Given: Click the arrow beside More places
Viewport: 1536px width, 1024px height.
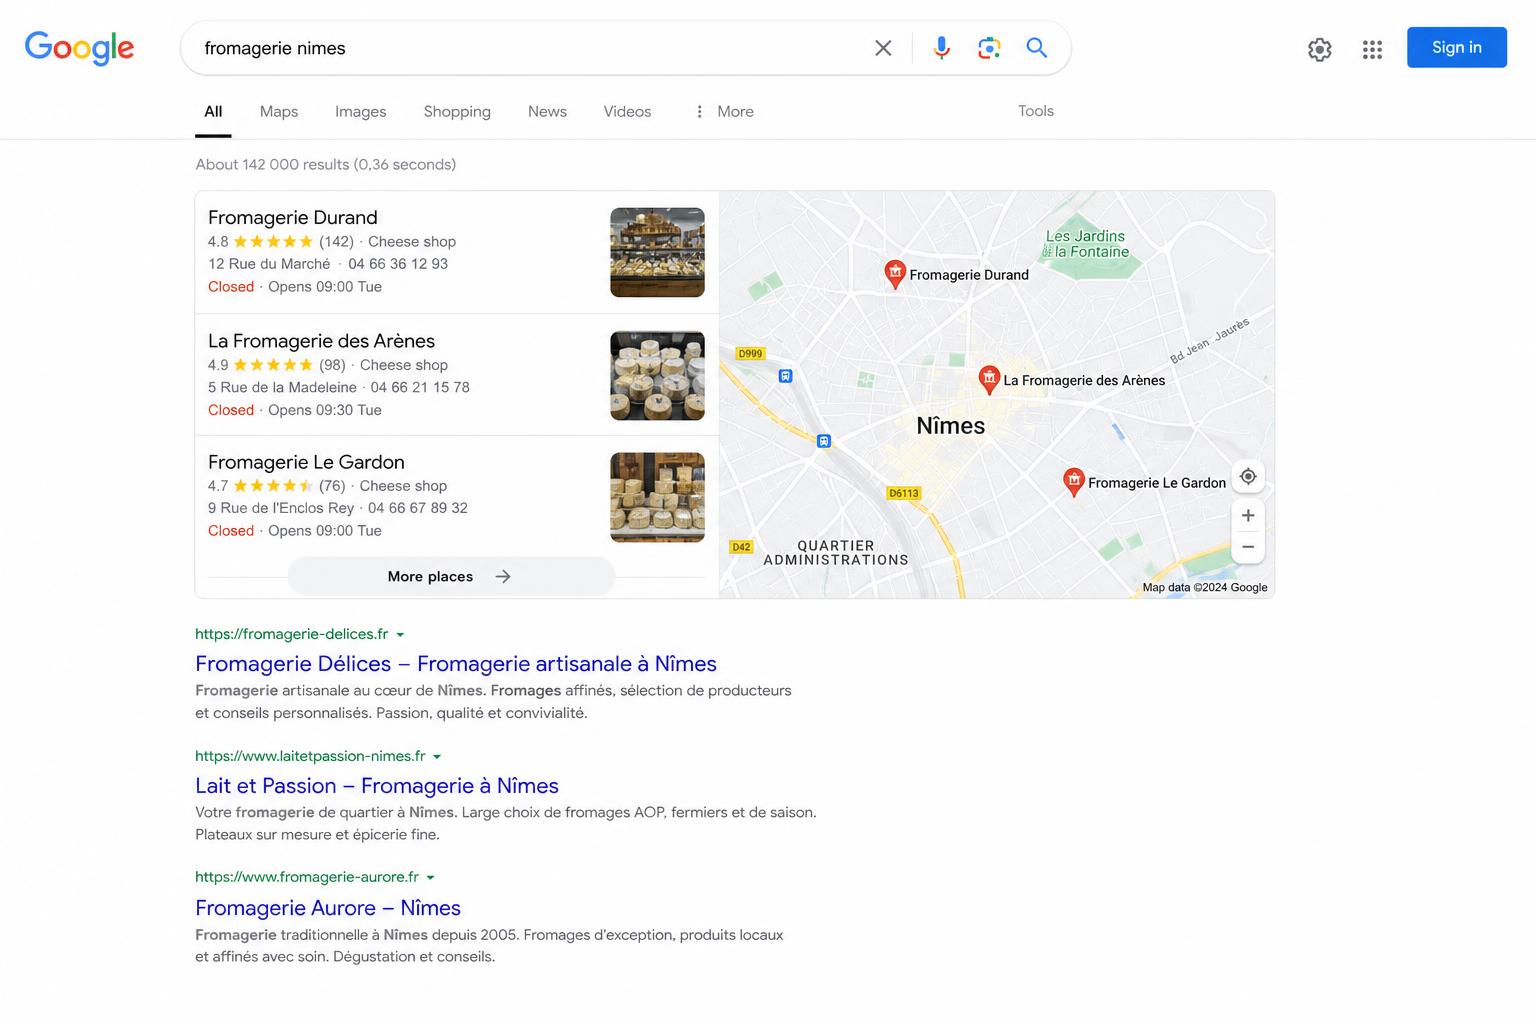Looking at the screenshot, I should coord(503,577).
